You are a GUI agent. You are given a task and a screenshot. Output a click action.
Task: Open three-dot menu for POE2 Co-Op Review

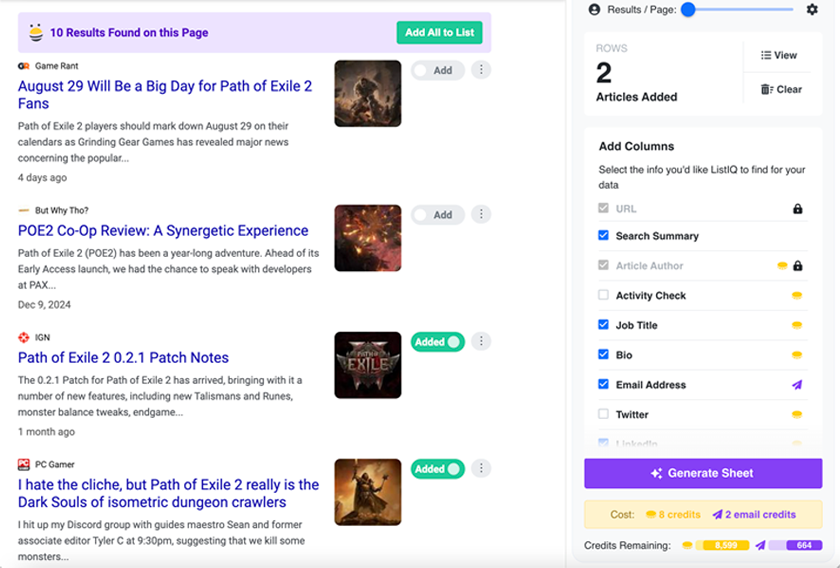[x=481, y=214]
